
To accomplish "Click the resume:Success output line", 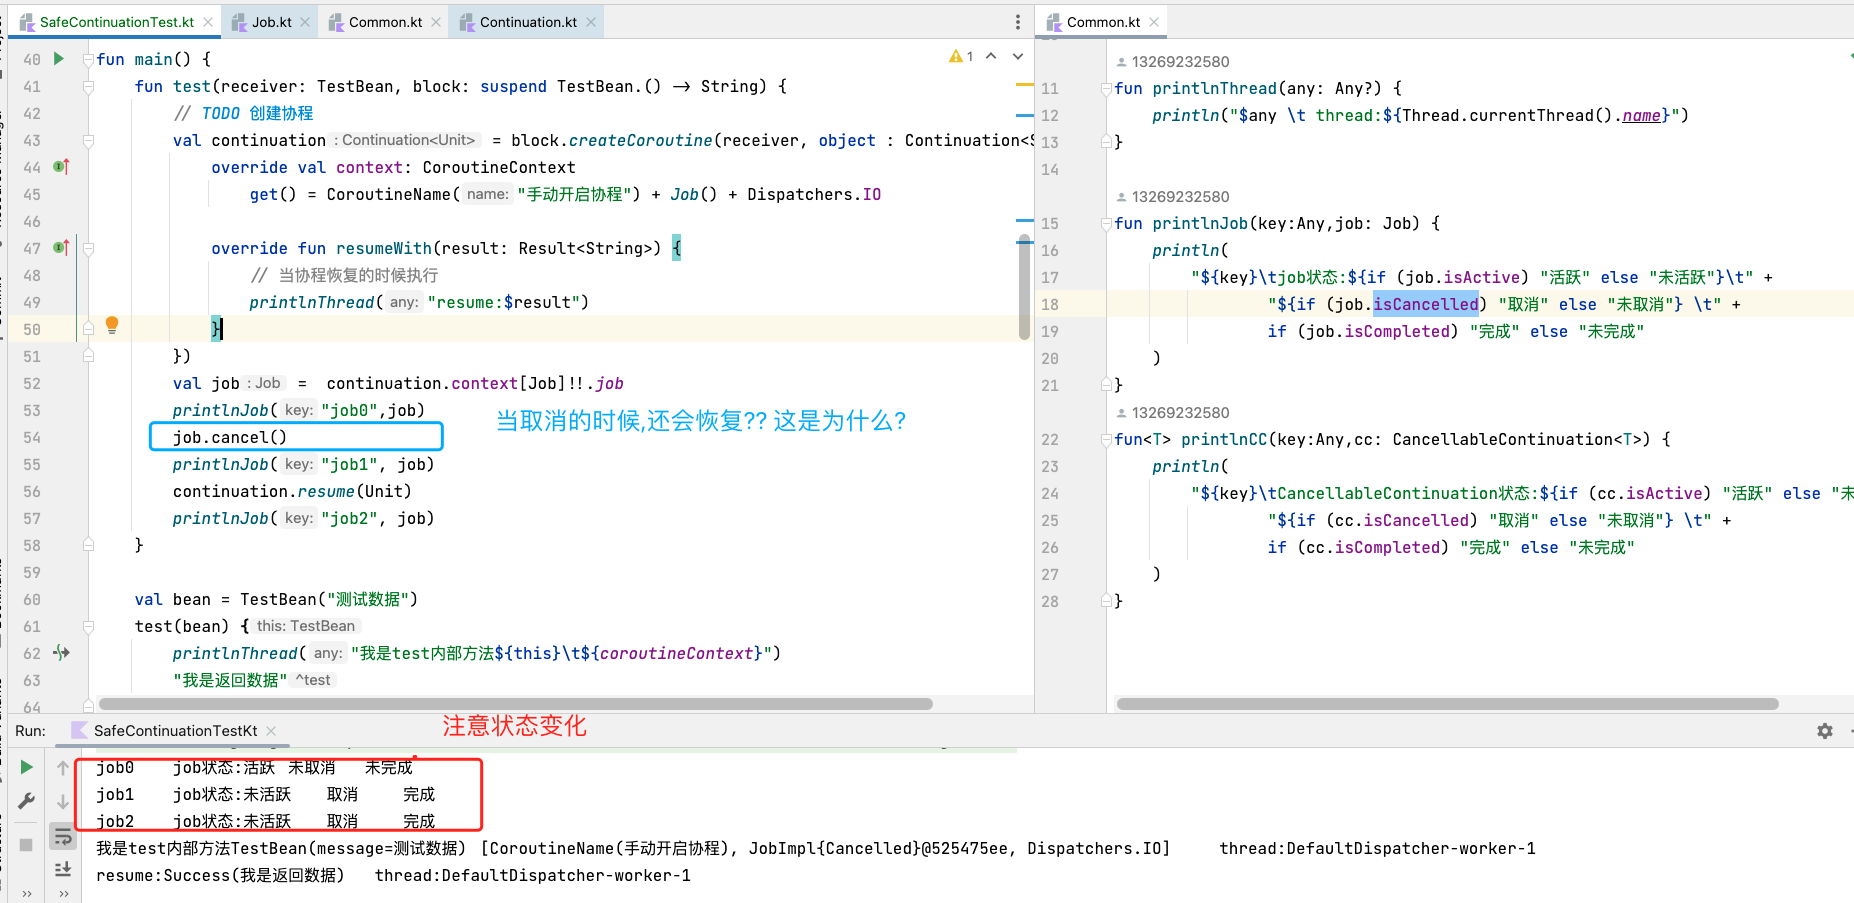I will pyautogui.click(x=393, y=875).
